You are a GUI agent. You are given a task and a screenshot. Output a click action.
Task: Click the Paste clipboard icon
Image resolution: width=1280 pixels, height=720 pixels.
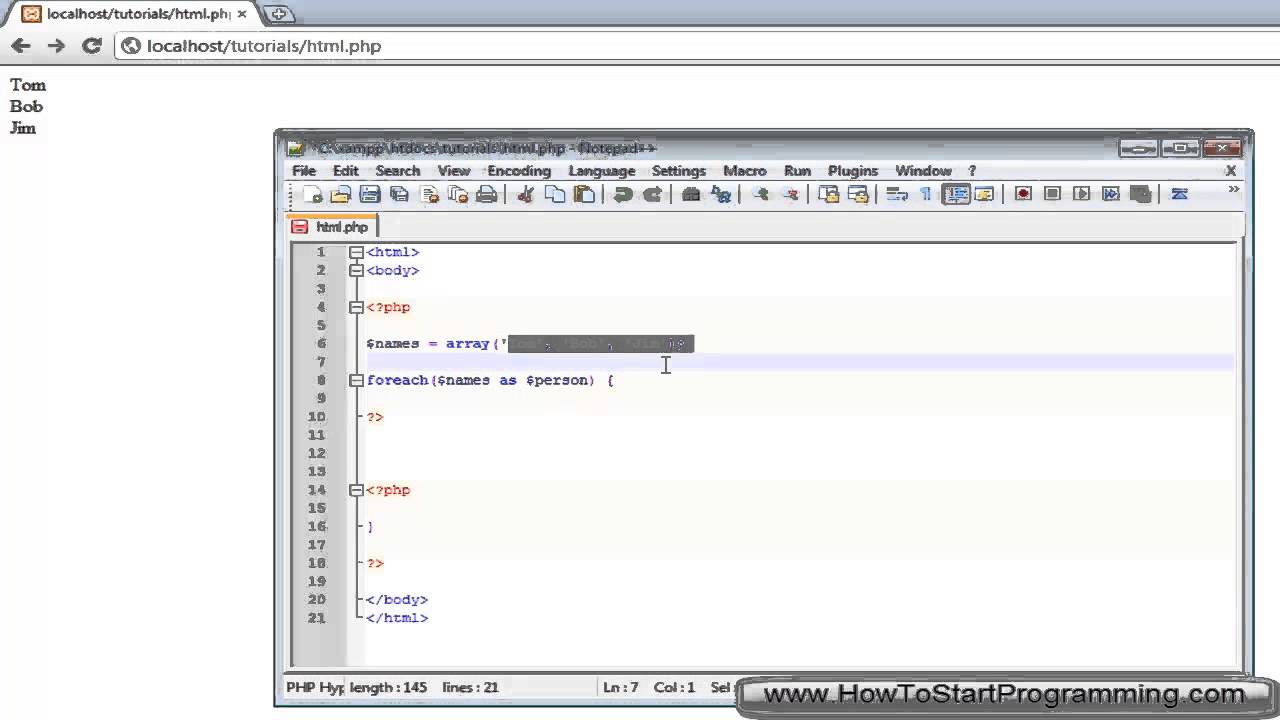[584, 194]
